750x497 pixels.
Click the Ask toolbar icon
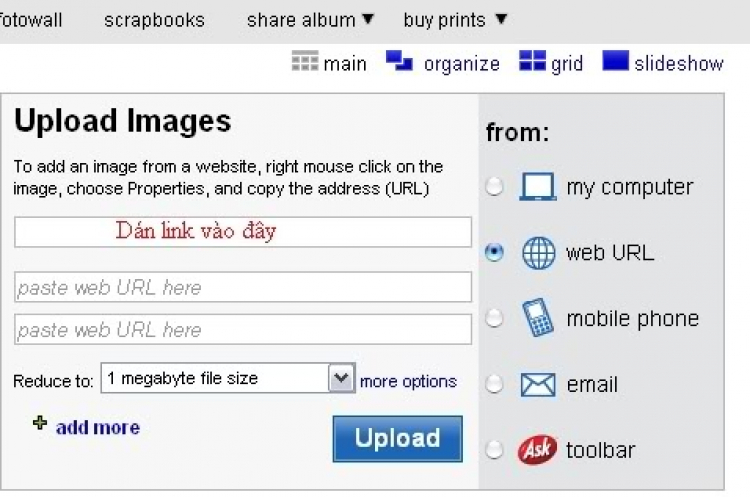(537, 450)
